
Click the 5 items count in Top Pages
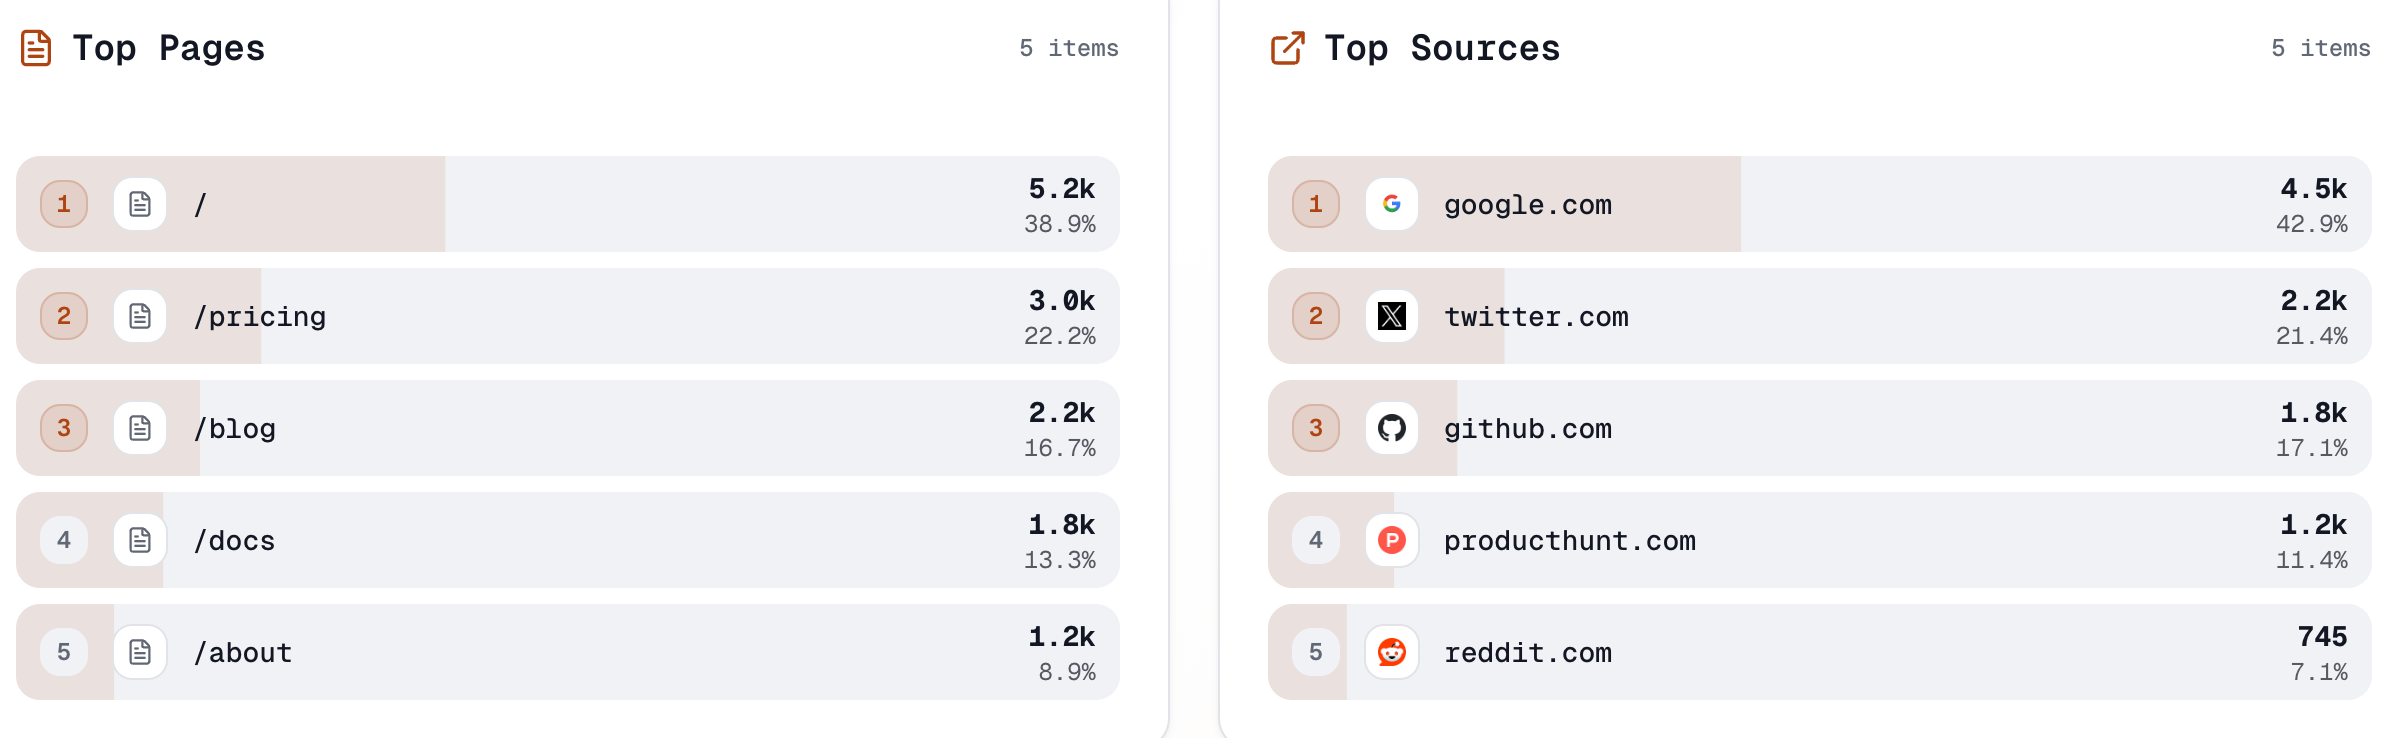click(x=1069, y=48)
